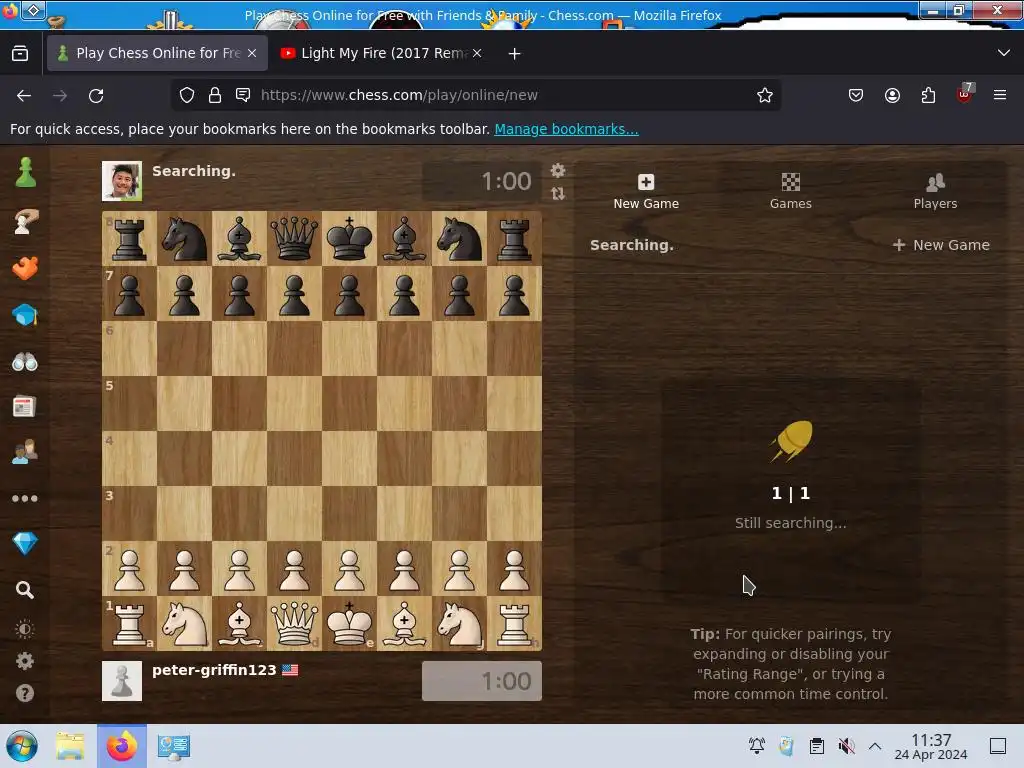This screenshot has height=768, width=1024.
Task: Flip the board using arrows icon
Action: 558,194
